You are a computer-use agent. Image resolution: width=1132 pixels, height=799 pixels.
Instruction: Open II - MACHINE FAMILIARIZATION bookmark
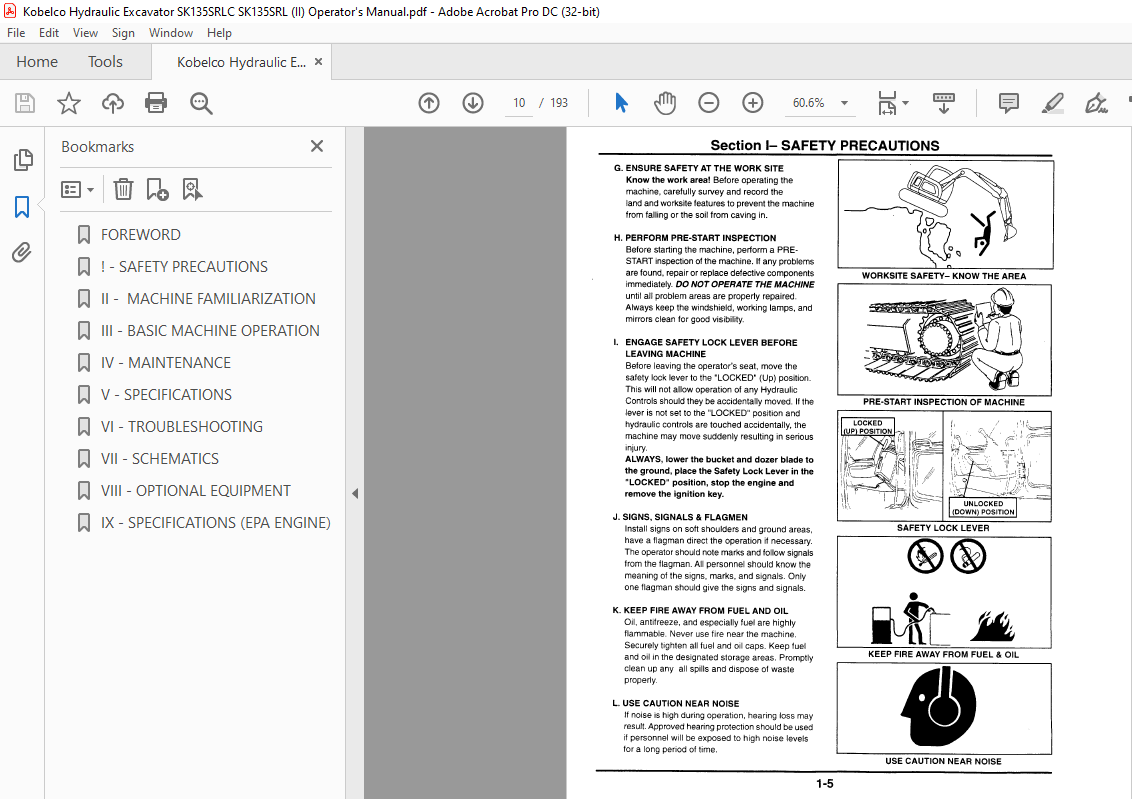coord(208,299)
